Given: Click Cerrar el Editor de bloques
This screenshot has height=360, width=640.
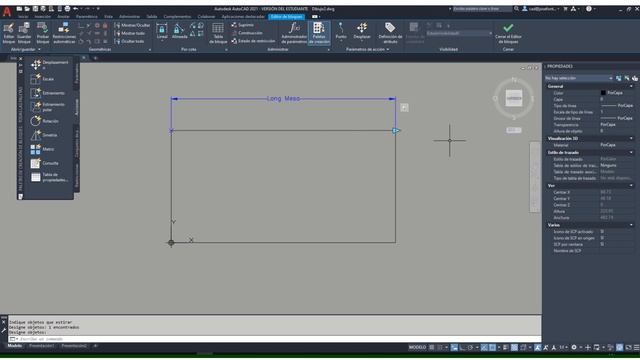Looking at the screenshot, I should (x=508, y=33).
